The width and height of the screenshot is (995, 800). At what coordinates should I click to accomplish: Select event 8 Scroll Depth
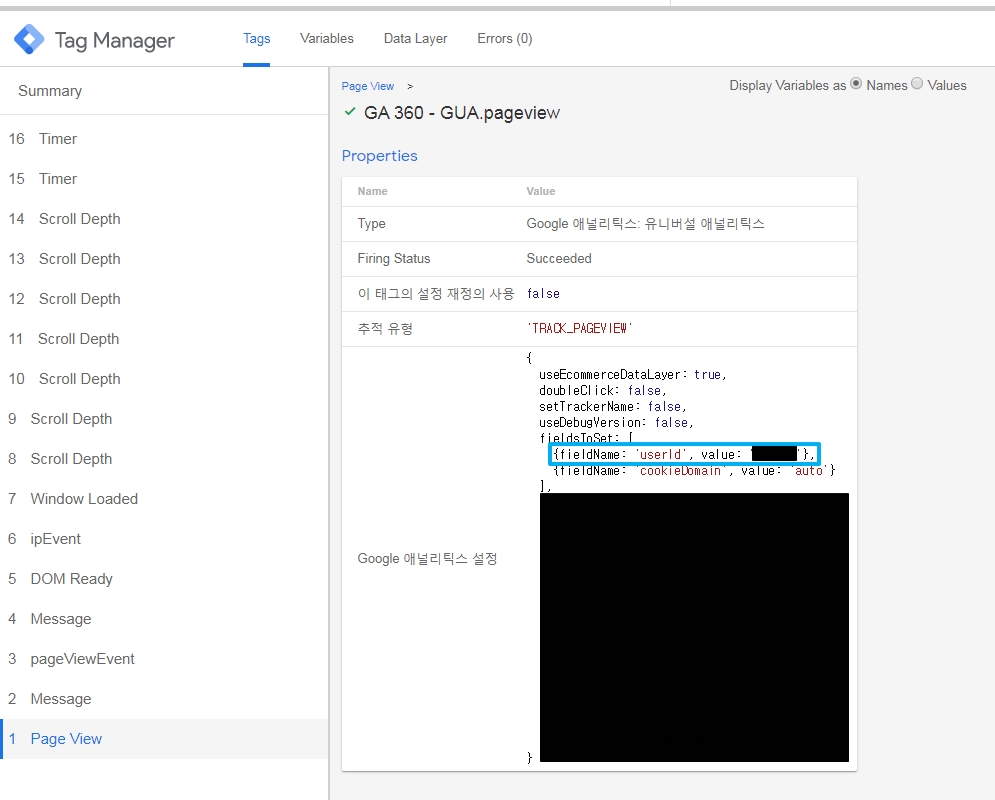pos(164,459)
